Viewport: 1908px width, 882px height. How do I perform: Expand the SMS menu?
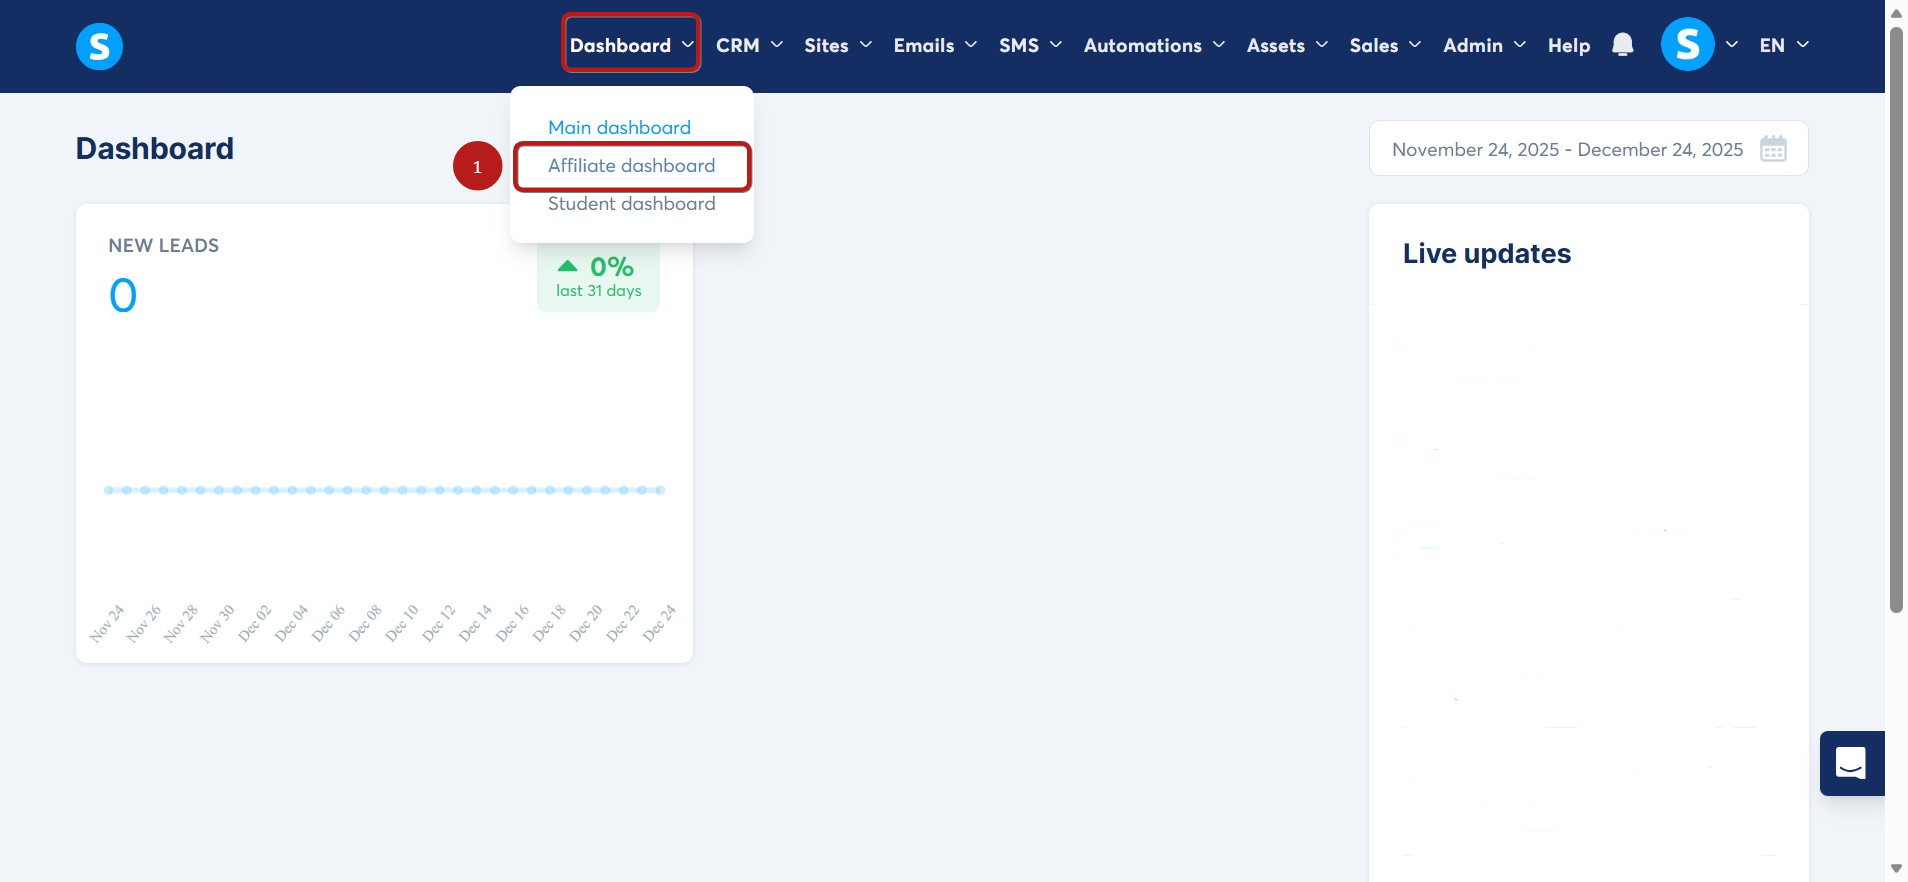pos(1030,45)
